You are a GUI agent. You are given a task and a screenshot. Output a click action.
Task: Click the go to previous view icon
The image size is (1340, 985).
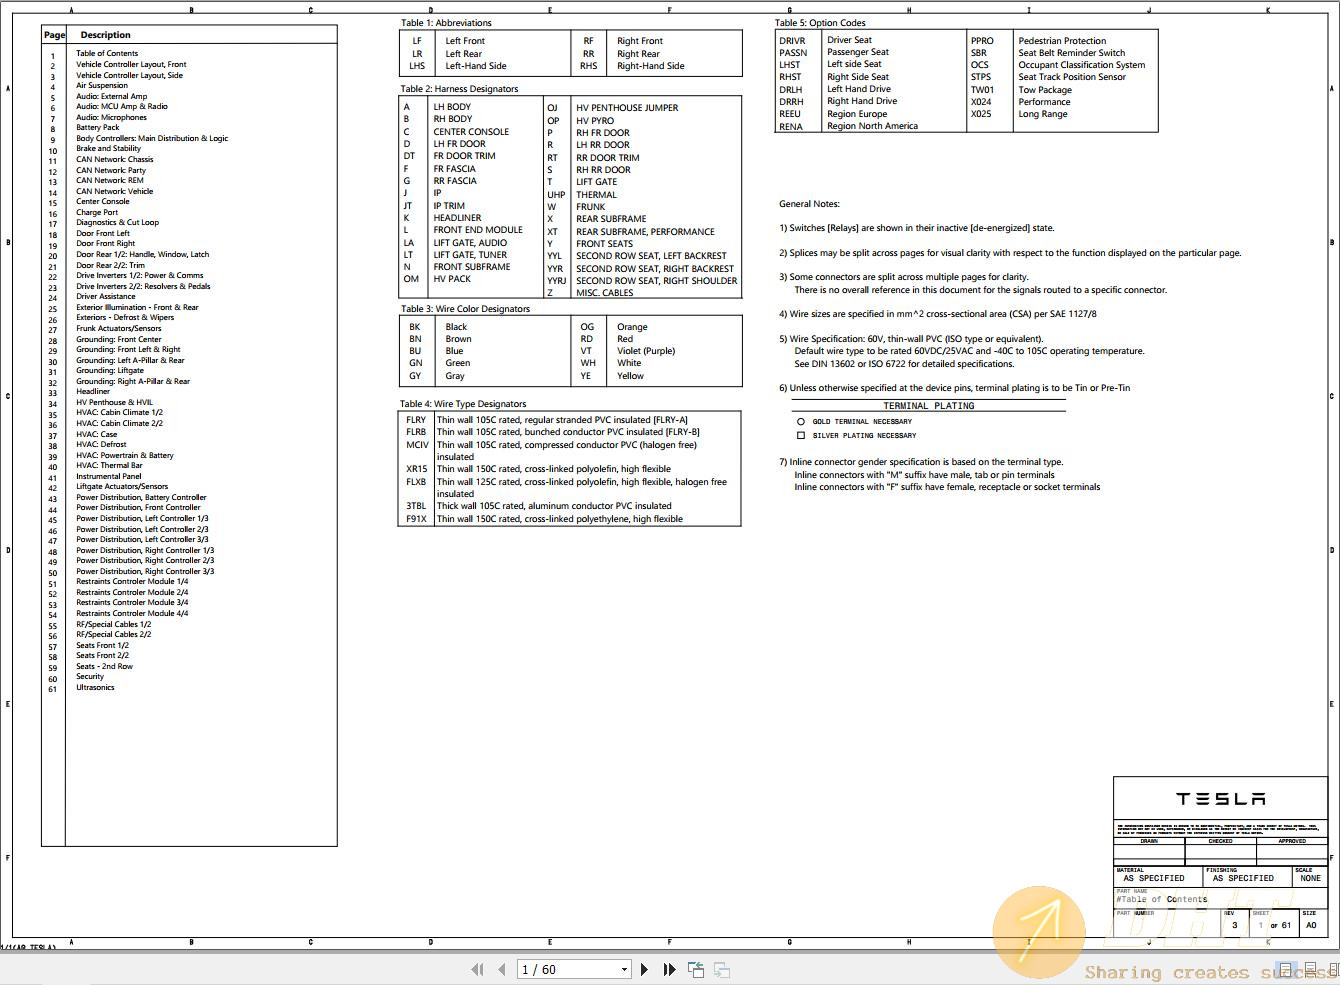tap(696, 969)
